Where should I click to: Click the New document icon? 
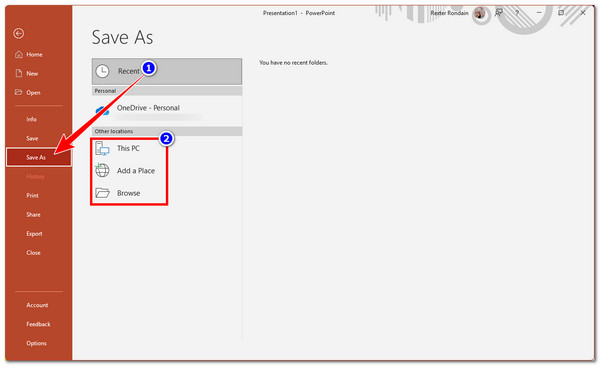point(18,73)
